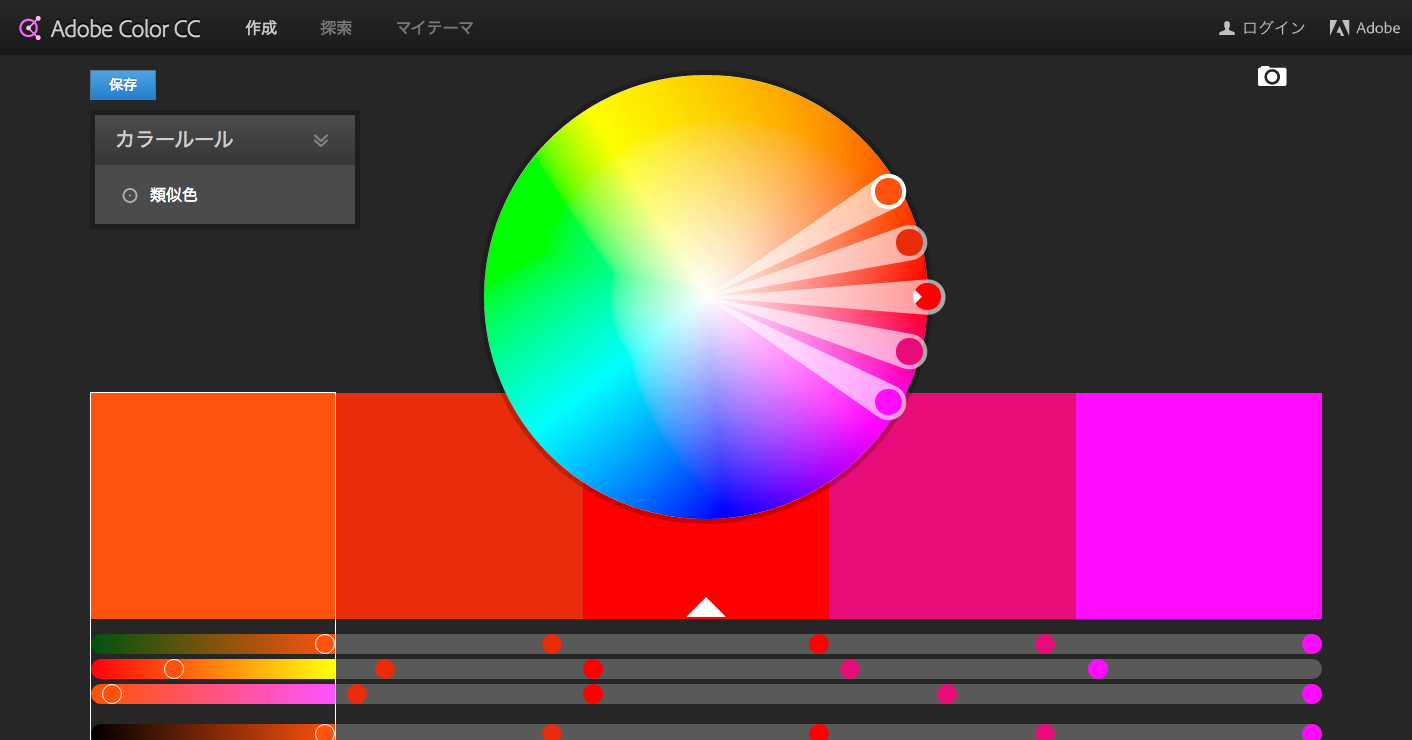Click the orange-to-pink slider handle of first swatch
Screen dimensions: 1412x740
[x=112, y=694]
